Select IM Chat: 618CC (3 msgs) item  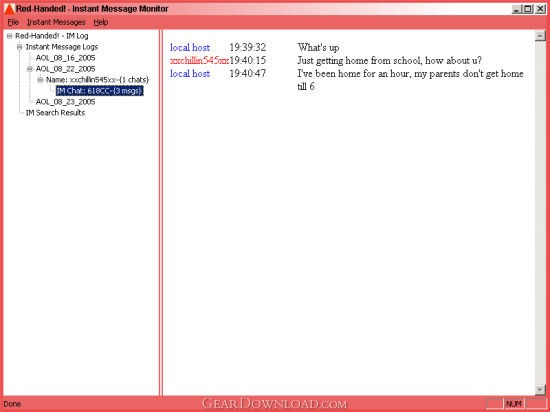100,91
